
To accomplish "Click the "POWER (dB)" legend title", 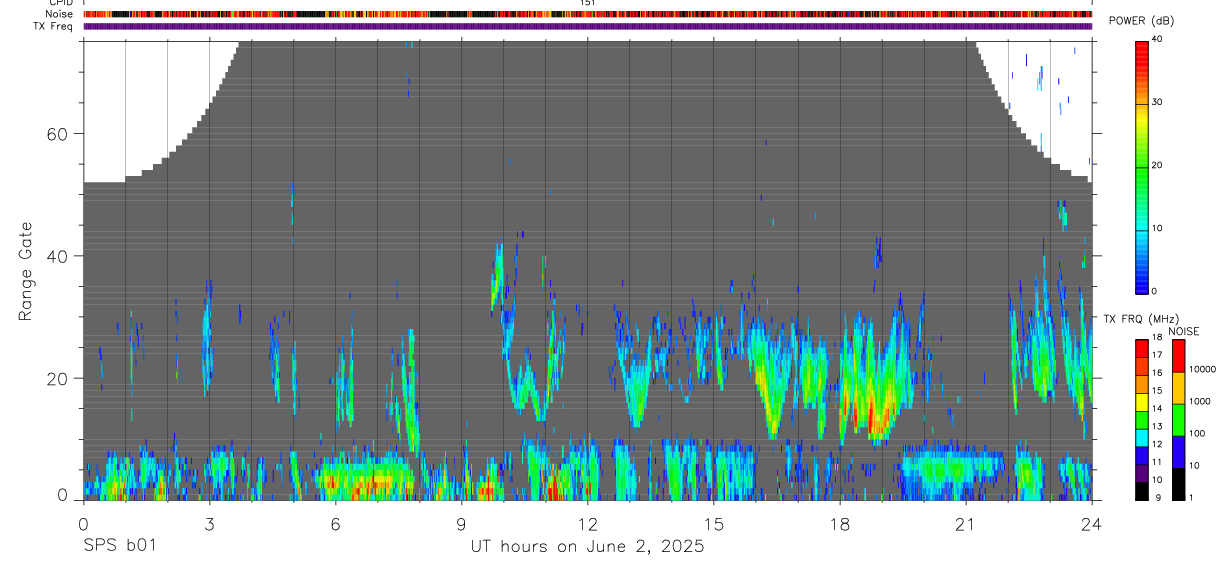I will (1141, 21).
